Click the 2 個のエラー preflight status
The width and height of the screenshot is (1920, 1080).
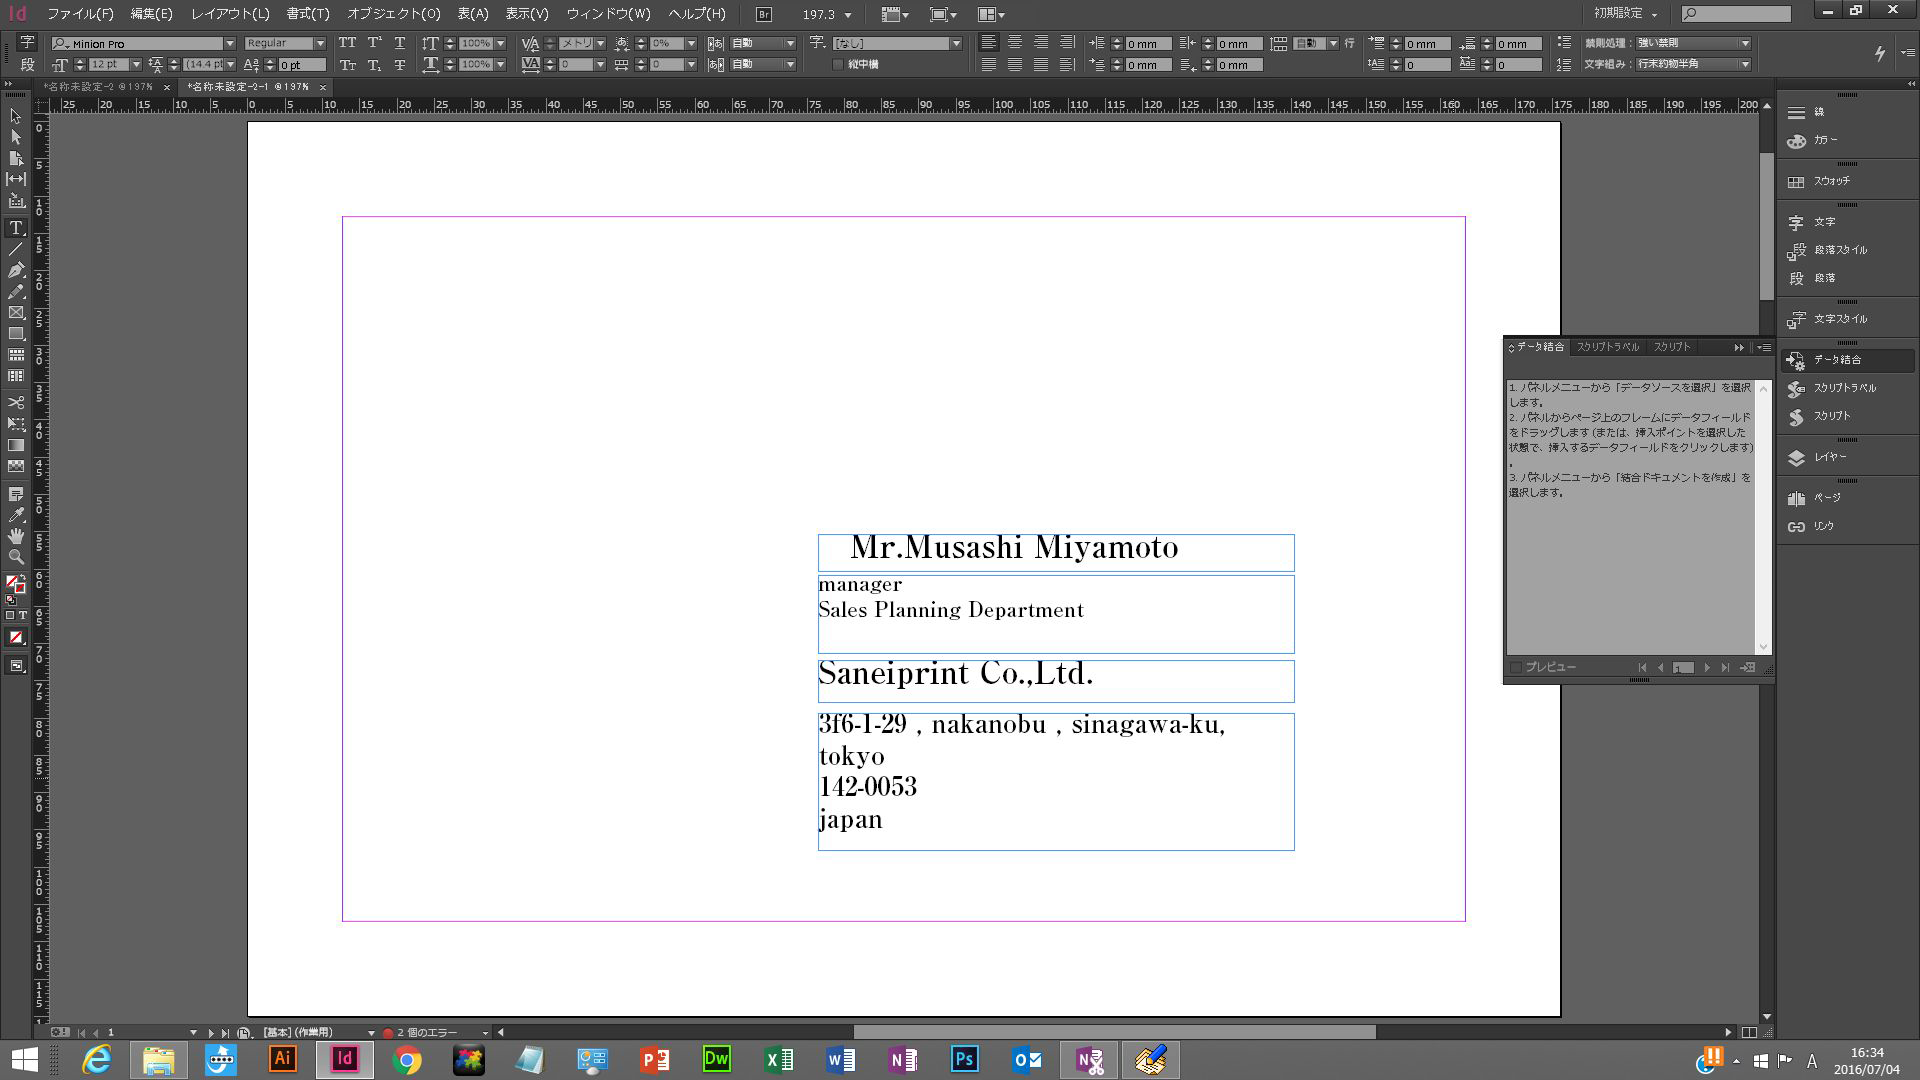(x=427, y=1032)
